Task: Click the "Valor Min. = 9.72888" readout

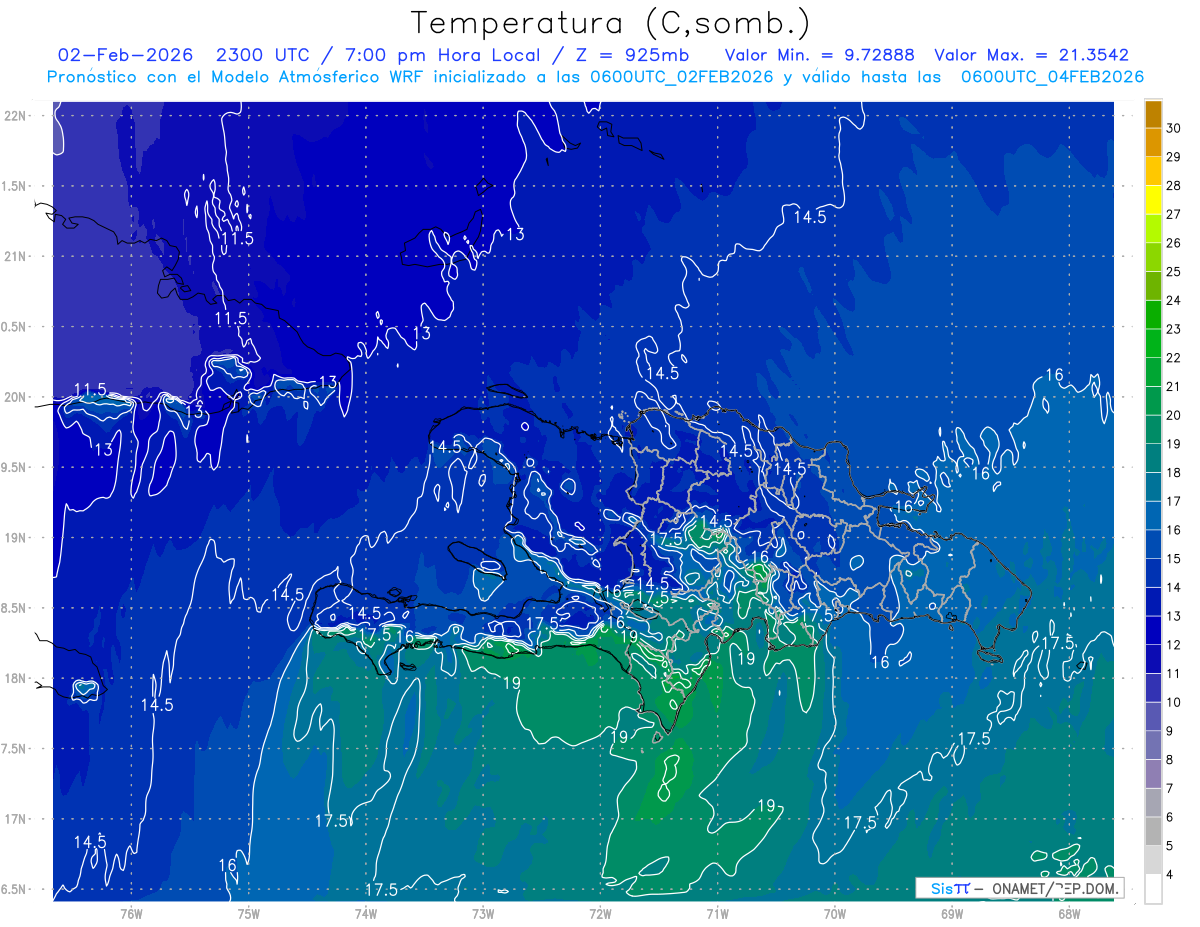Action: (x=819, y=55)
